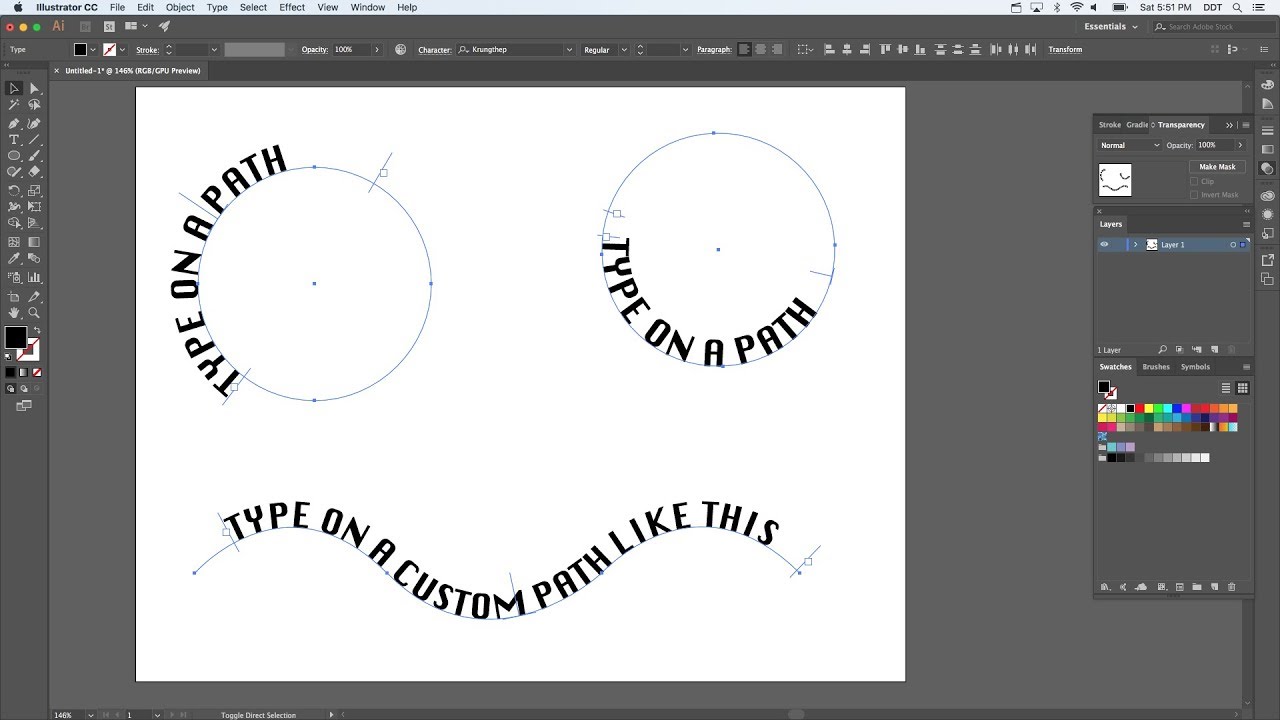Select the Rotate tool
The width and height of the screenshot is (1280, 720).
click(14, 190)
